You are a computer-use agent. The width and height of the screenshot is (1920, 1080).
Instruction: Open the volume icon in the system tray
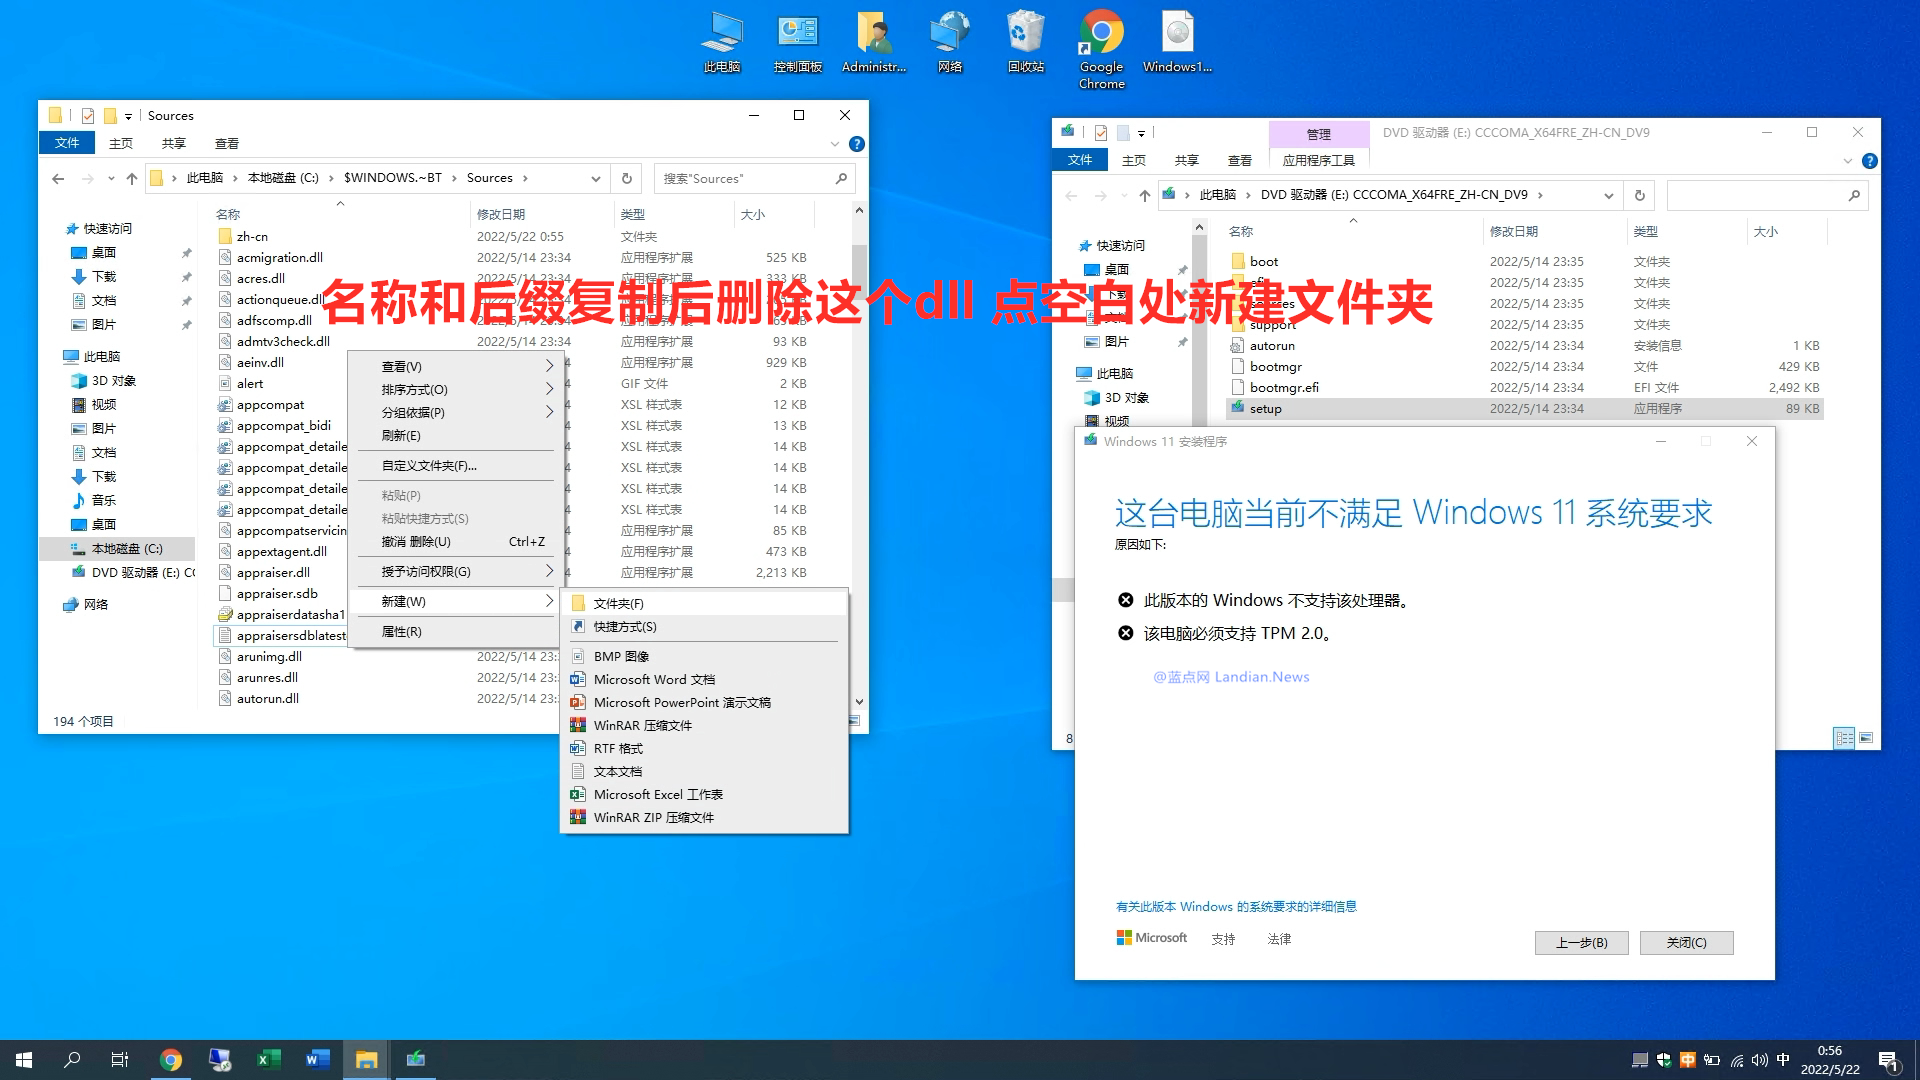tap(1759, 1059)
